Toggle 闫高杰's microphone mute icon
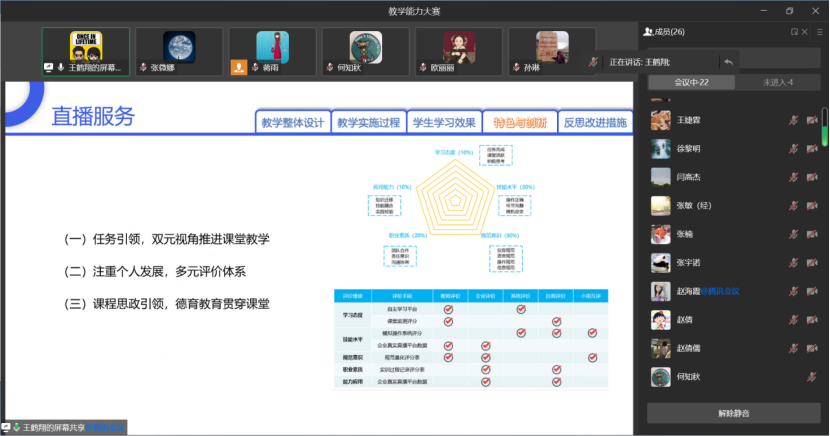The image size is (830, 436). (793, 177)
